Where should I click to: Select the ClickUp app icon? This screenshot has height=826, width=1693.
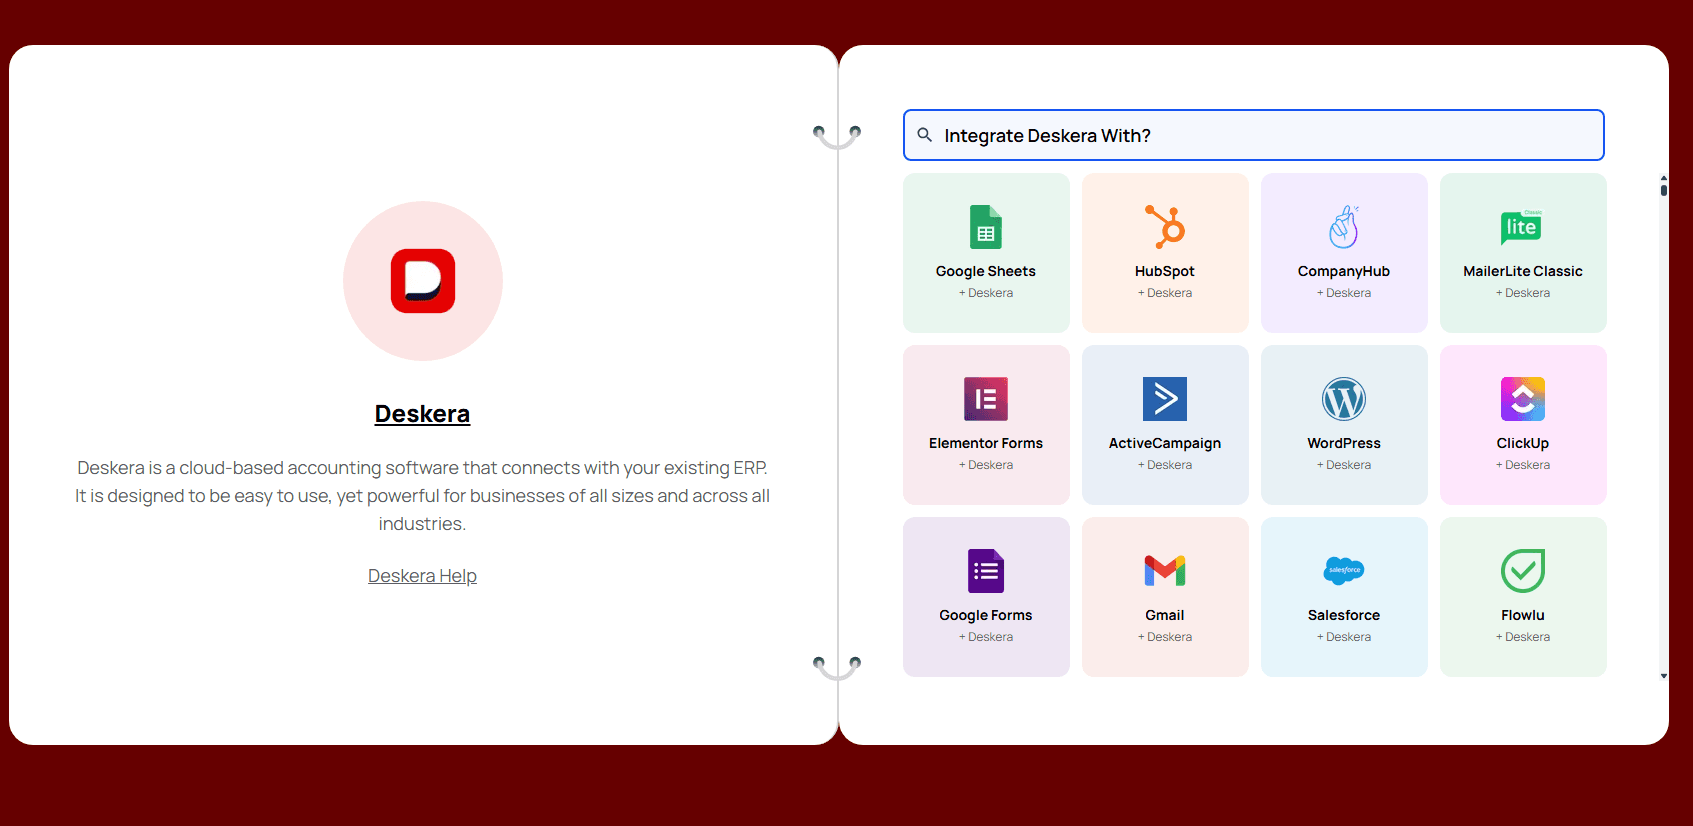tap(1523, 399)
